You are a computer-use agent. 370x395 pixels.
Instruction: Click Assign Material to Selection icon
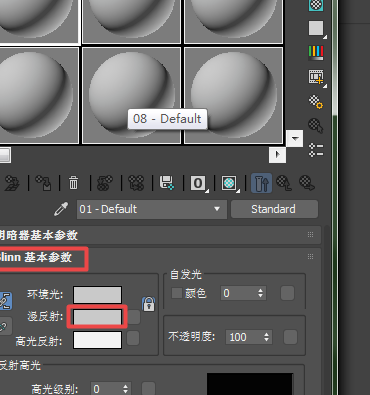43,183
